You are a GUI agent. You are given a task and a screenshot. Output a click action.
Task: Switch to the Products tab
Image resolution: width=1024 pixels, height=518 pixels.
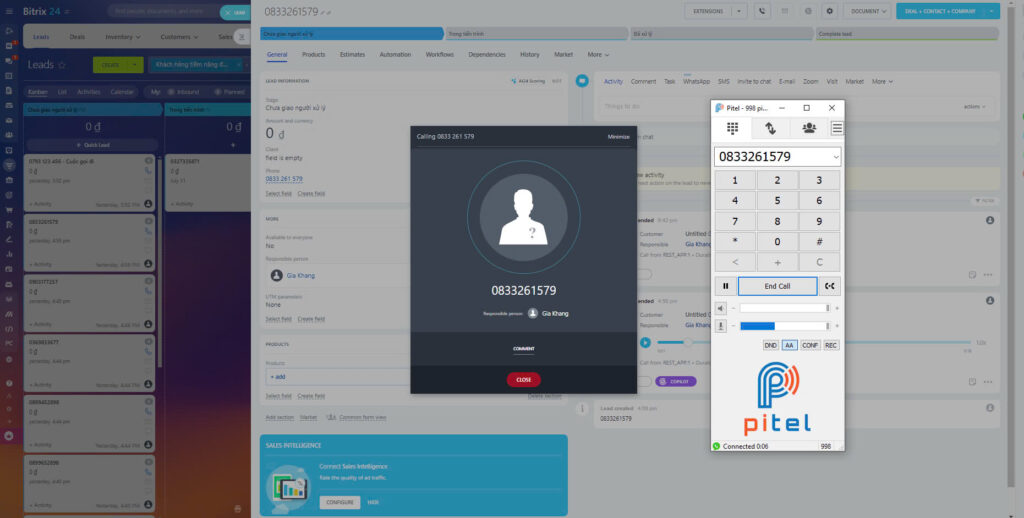313,54
